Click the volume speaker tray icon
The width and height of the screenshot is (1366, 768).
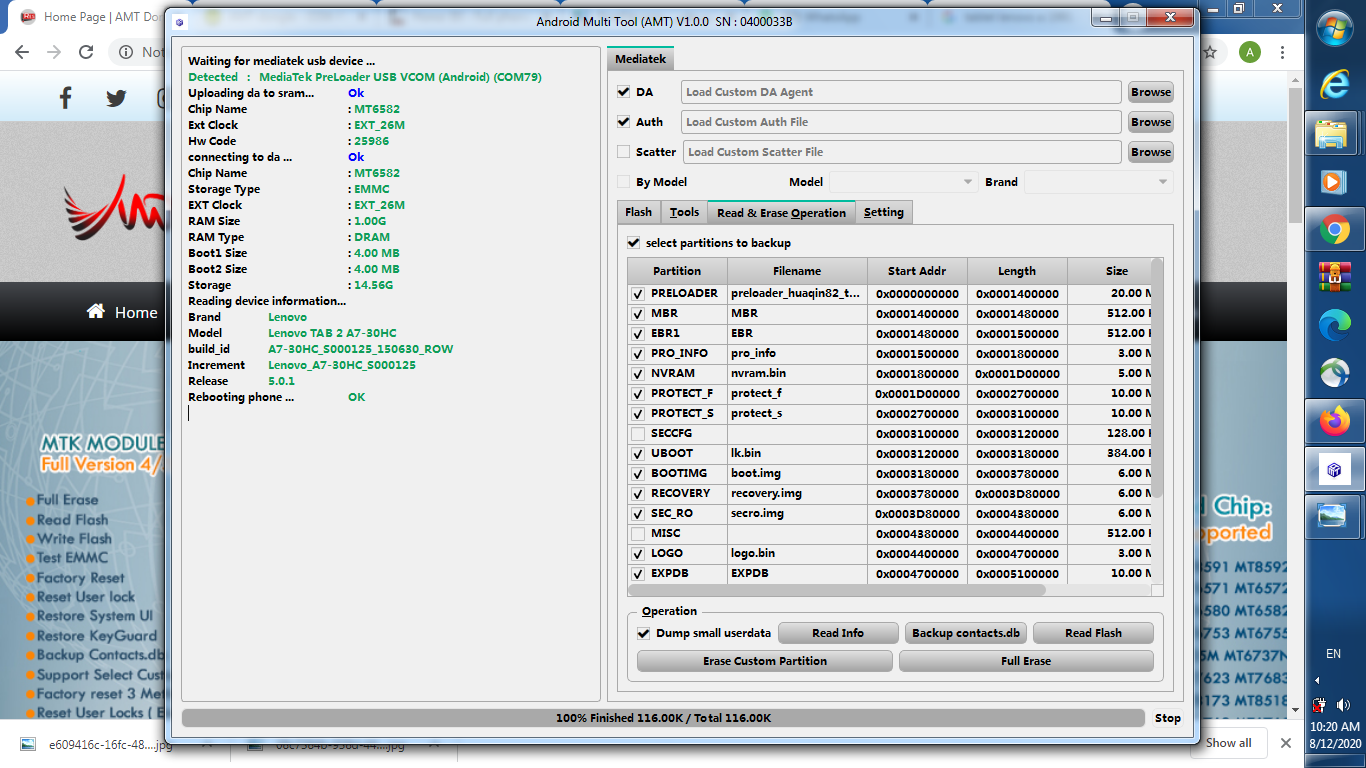1342,704
